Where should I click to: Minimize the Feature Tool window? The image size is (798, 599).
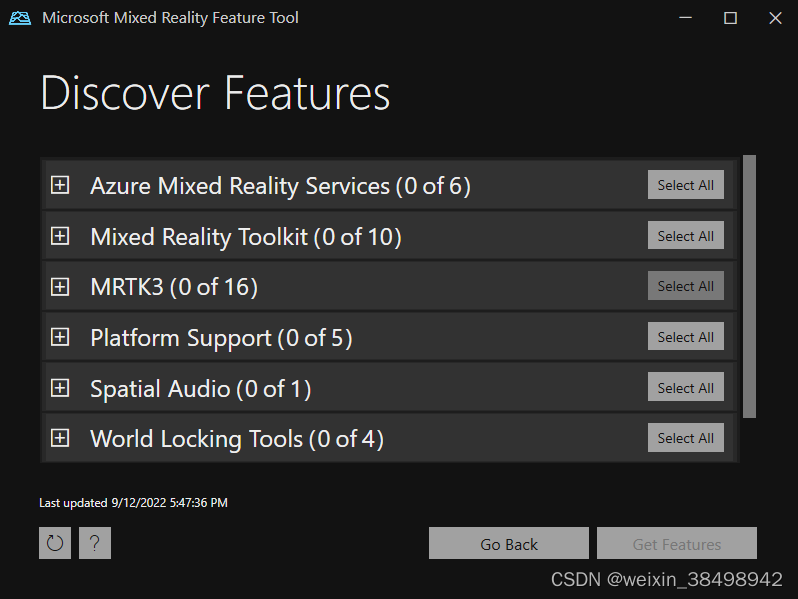[686, 18]
